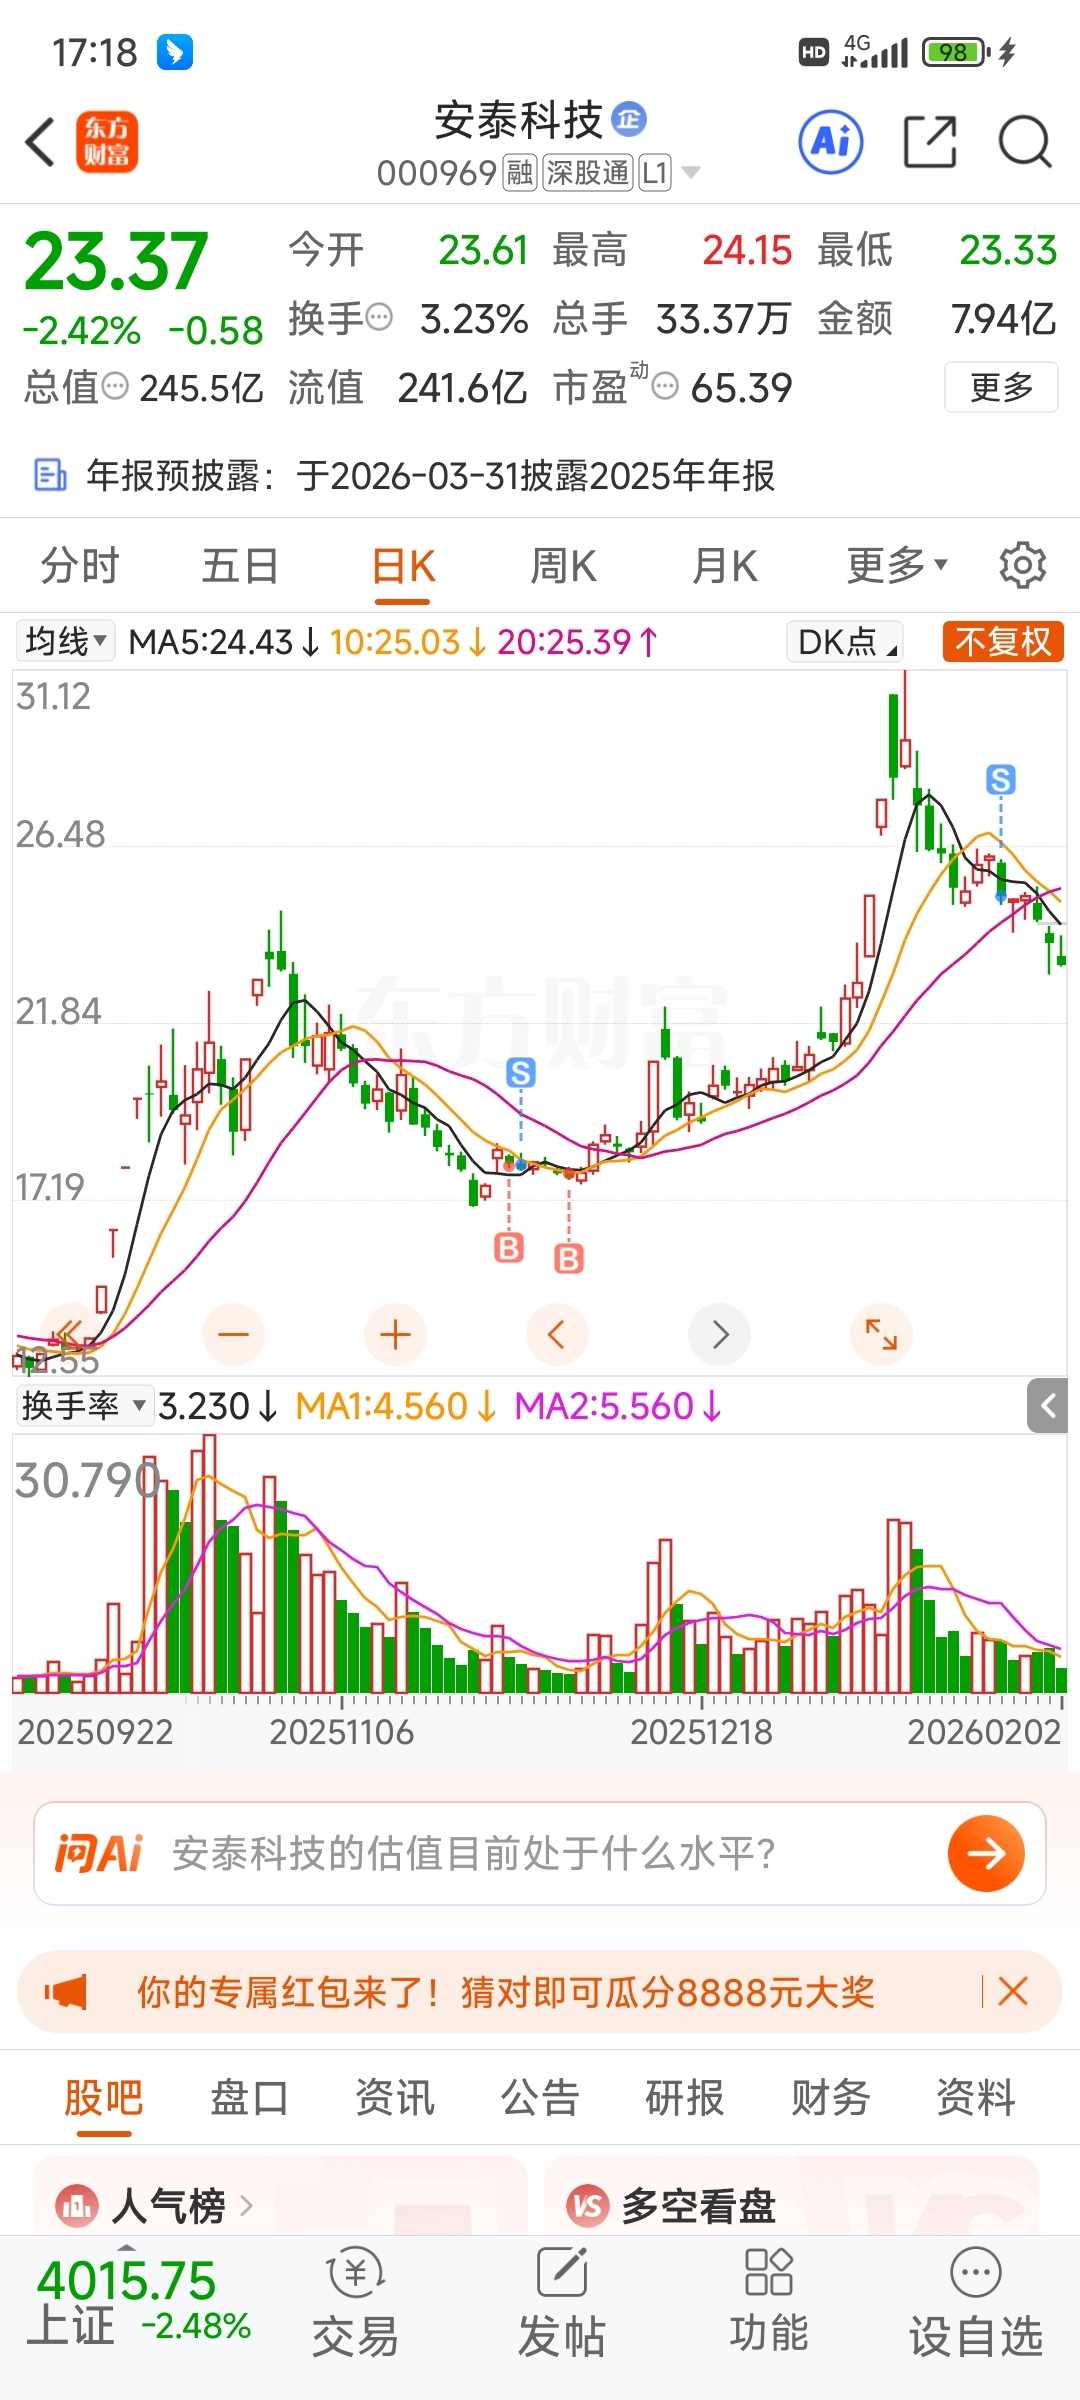Viewport: 1080px width, 2400px height.
Task: Tap the 上证 index 4015.75 ticker
Action: (x=140, y=2301)
